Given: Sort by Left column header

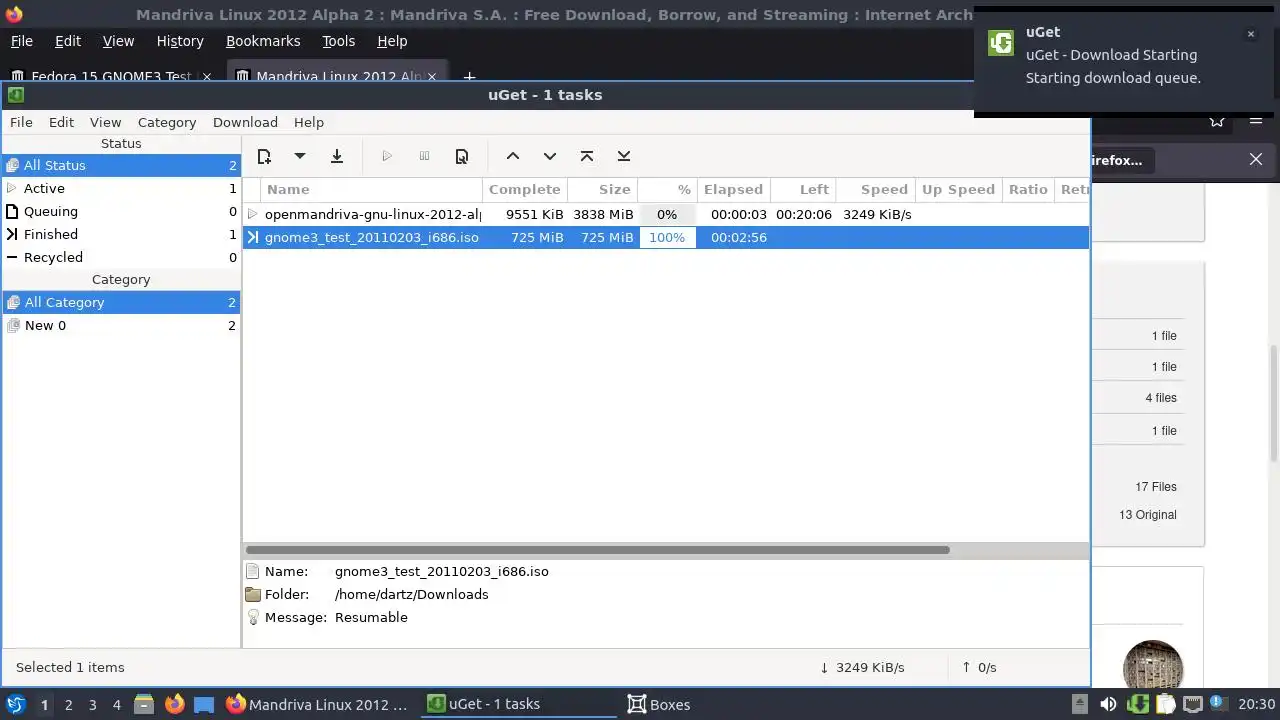Looking at the screenshot, I should (803, 189).
